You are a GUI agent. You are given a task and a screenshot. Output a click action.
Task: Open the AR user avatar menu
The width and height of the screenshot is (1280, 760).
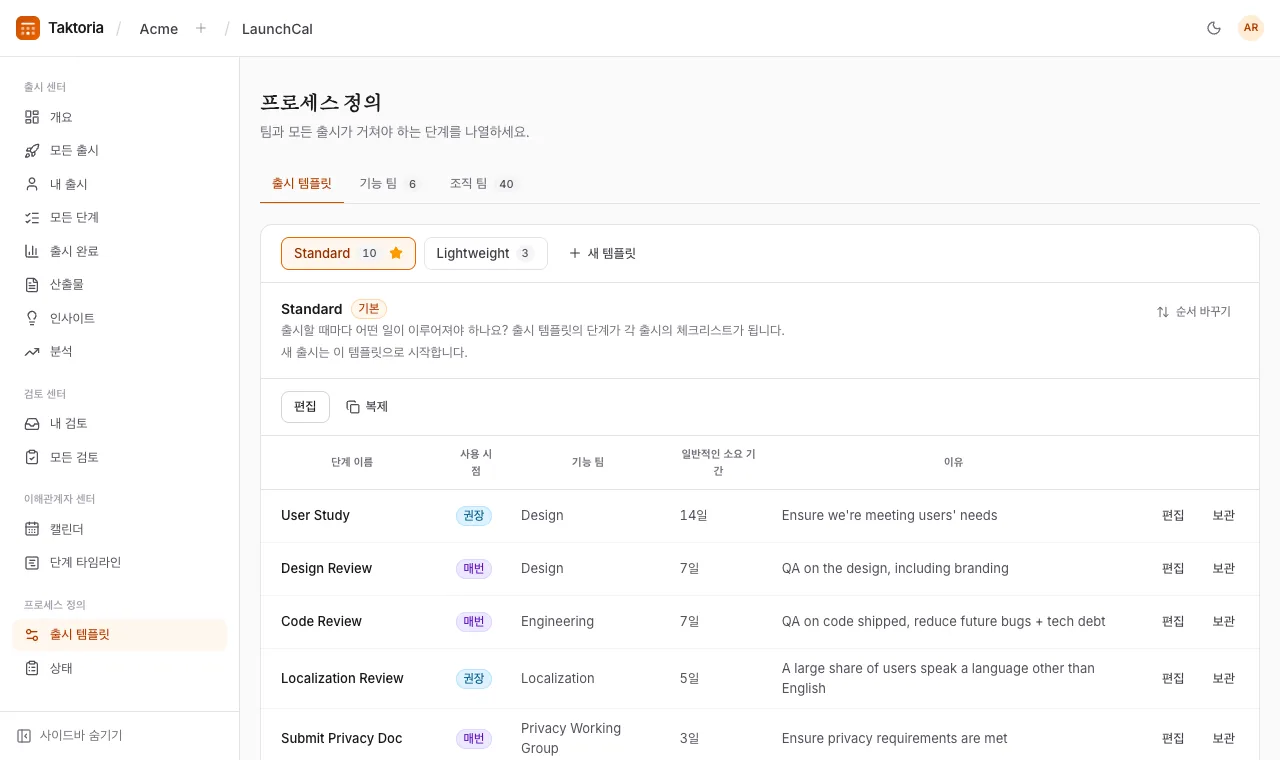pos(1251,28)
